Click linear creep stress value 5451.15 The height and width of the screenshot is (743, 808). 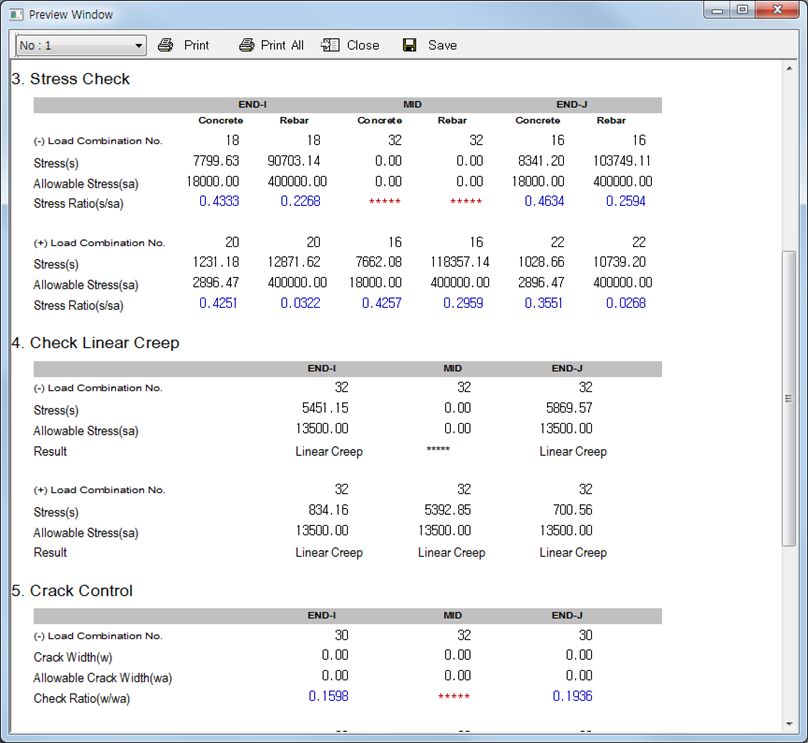coord(325,408)
